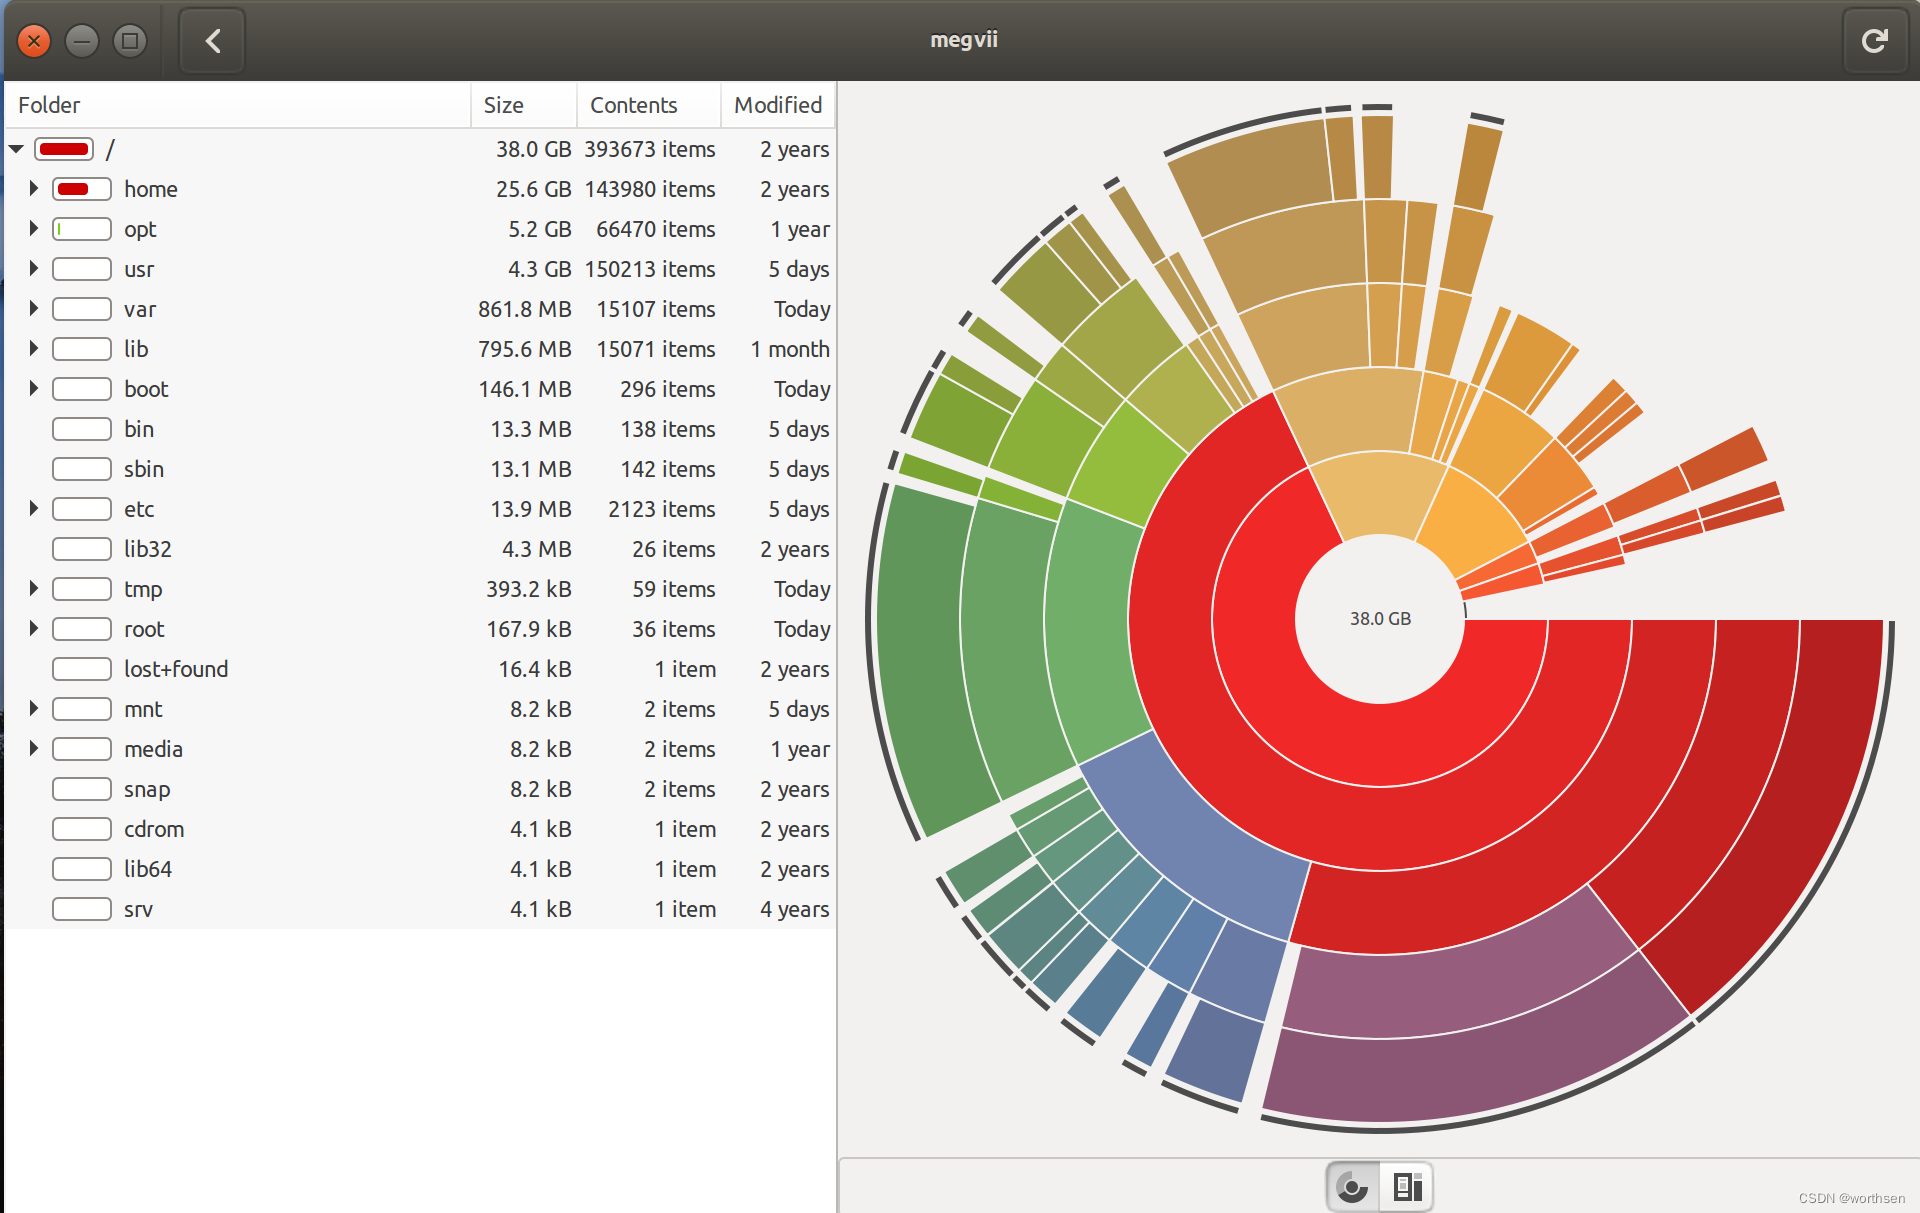1920x1213 pixels.
Task: Click the rescan refresh icon
Action: [x=1874, y=41]
